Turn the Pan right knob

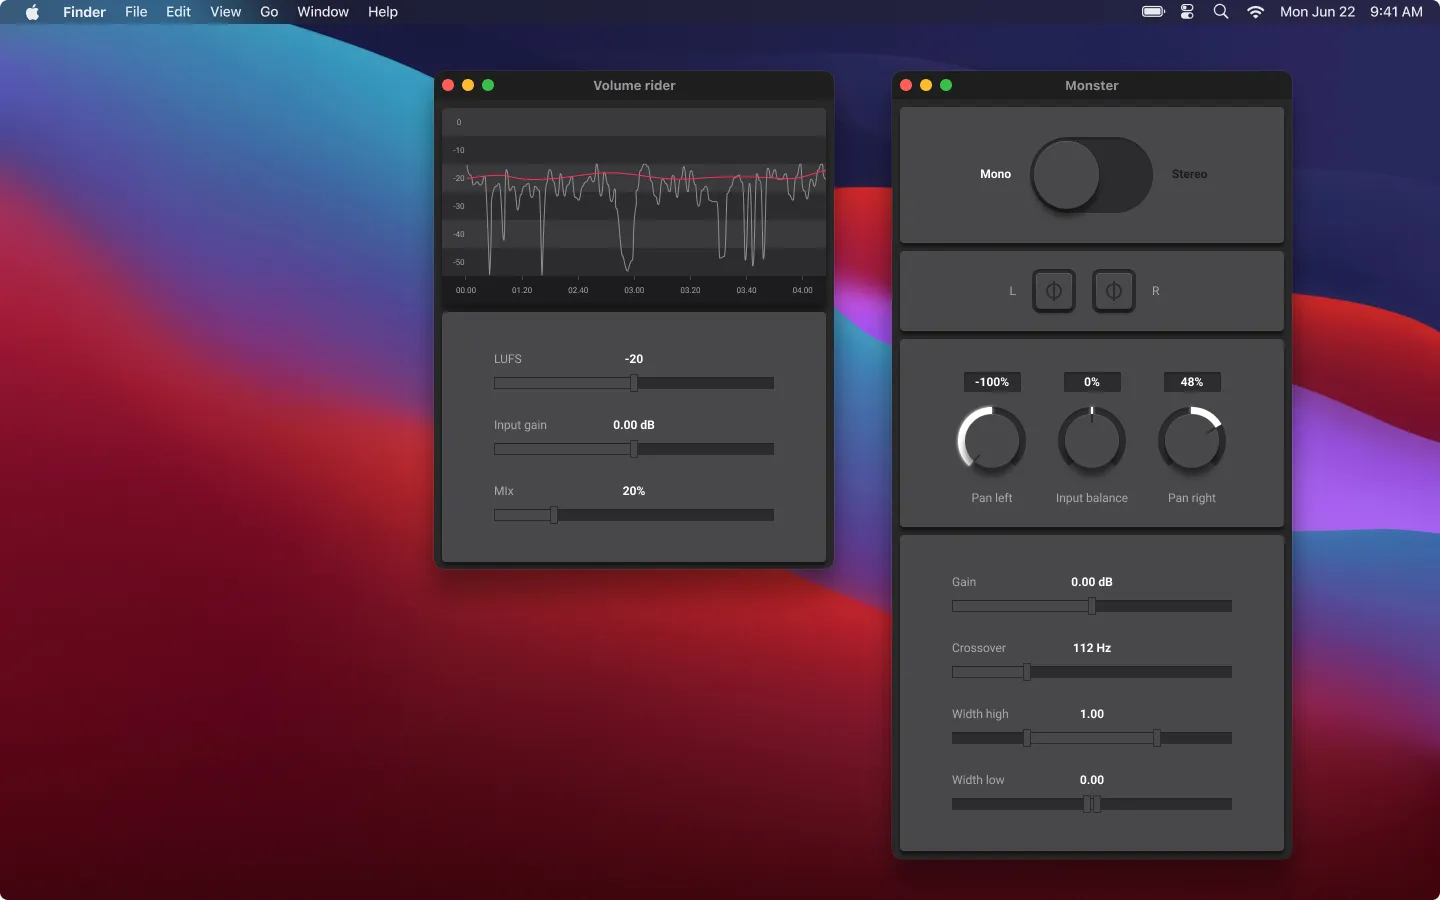point(1192,441)
